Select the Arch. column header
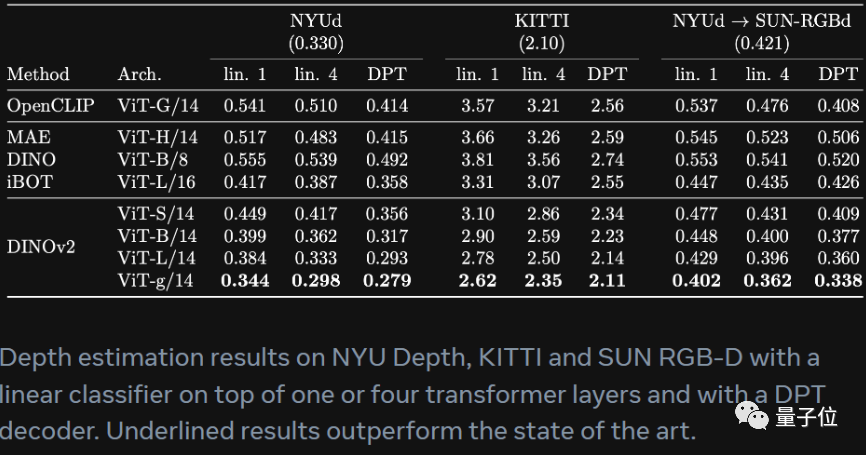 tap(139, 74)
